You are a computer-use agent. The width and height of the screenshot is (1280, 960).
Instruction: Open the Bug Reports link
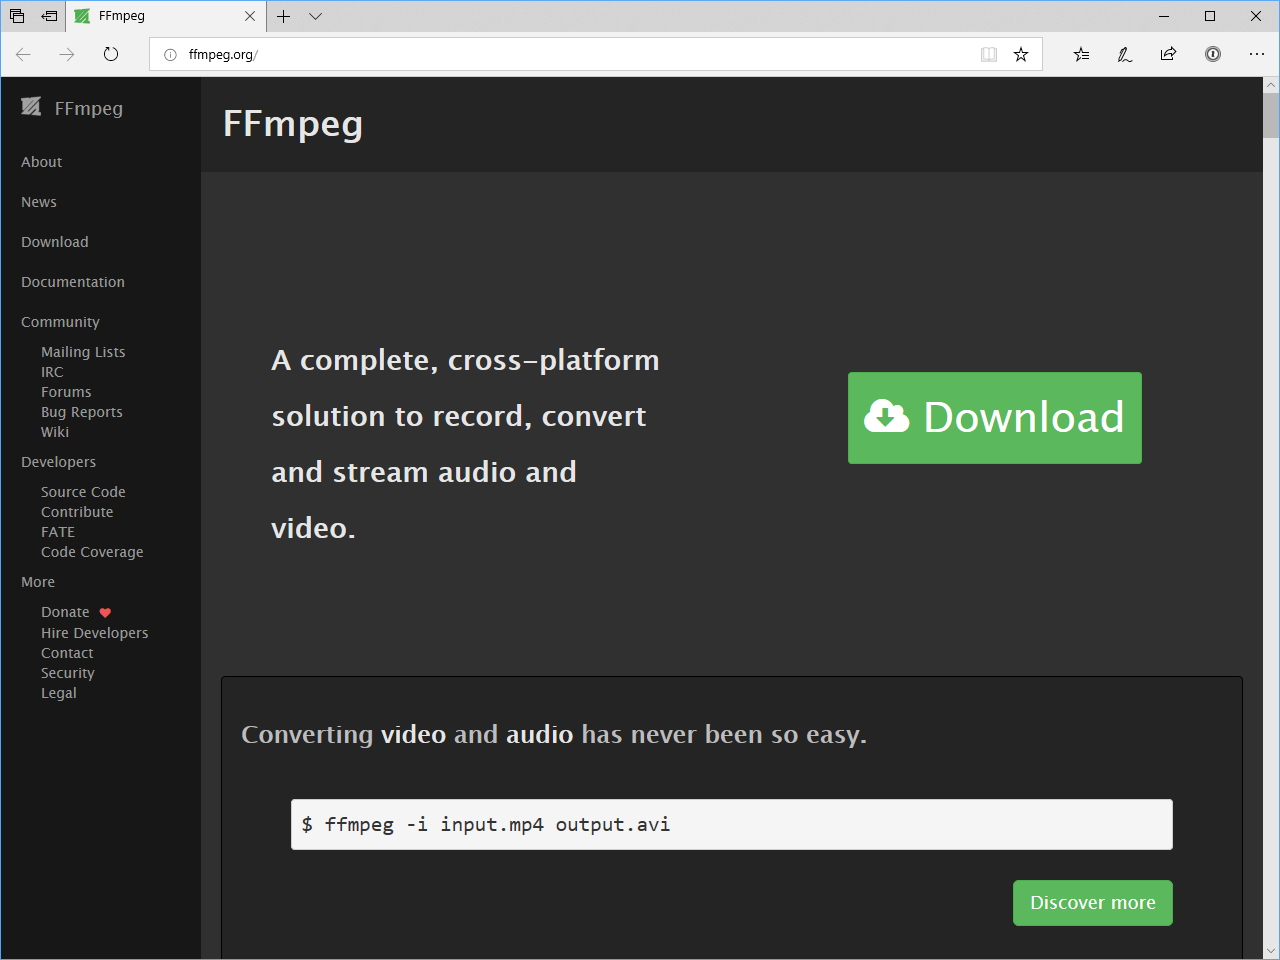coord(81,411)
